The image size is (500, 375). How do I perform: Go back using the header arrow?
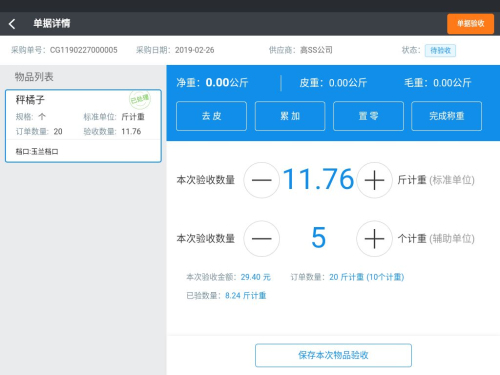click(12, 24)
